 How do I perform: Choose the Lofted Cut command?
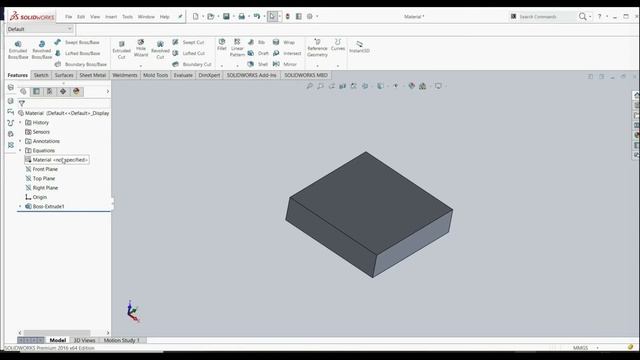pyautogui.click(x=189, y=53)
